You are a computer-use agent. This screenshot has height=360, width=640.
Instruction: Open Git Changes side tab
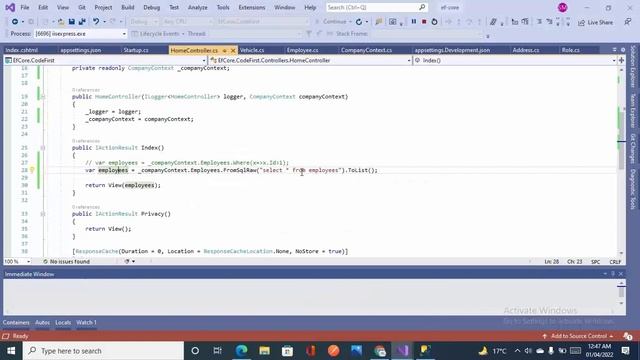coord(633,149)
